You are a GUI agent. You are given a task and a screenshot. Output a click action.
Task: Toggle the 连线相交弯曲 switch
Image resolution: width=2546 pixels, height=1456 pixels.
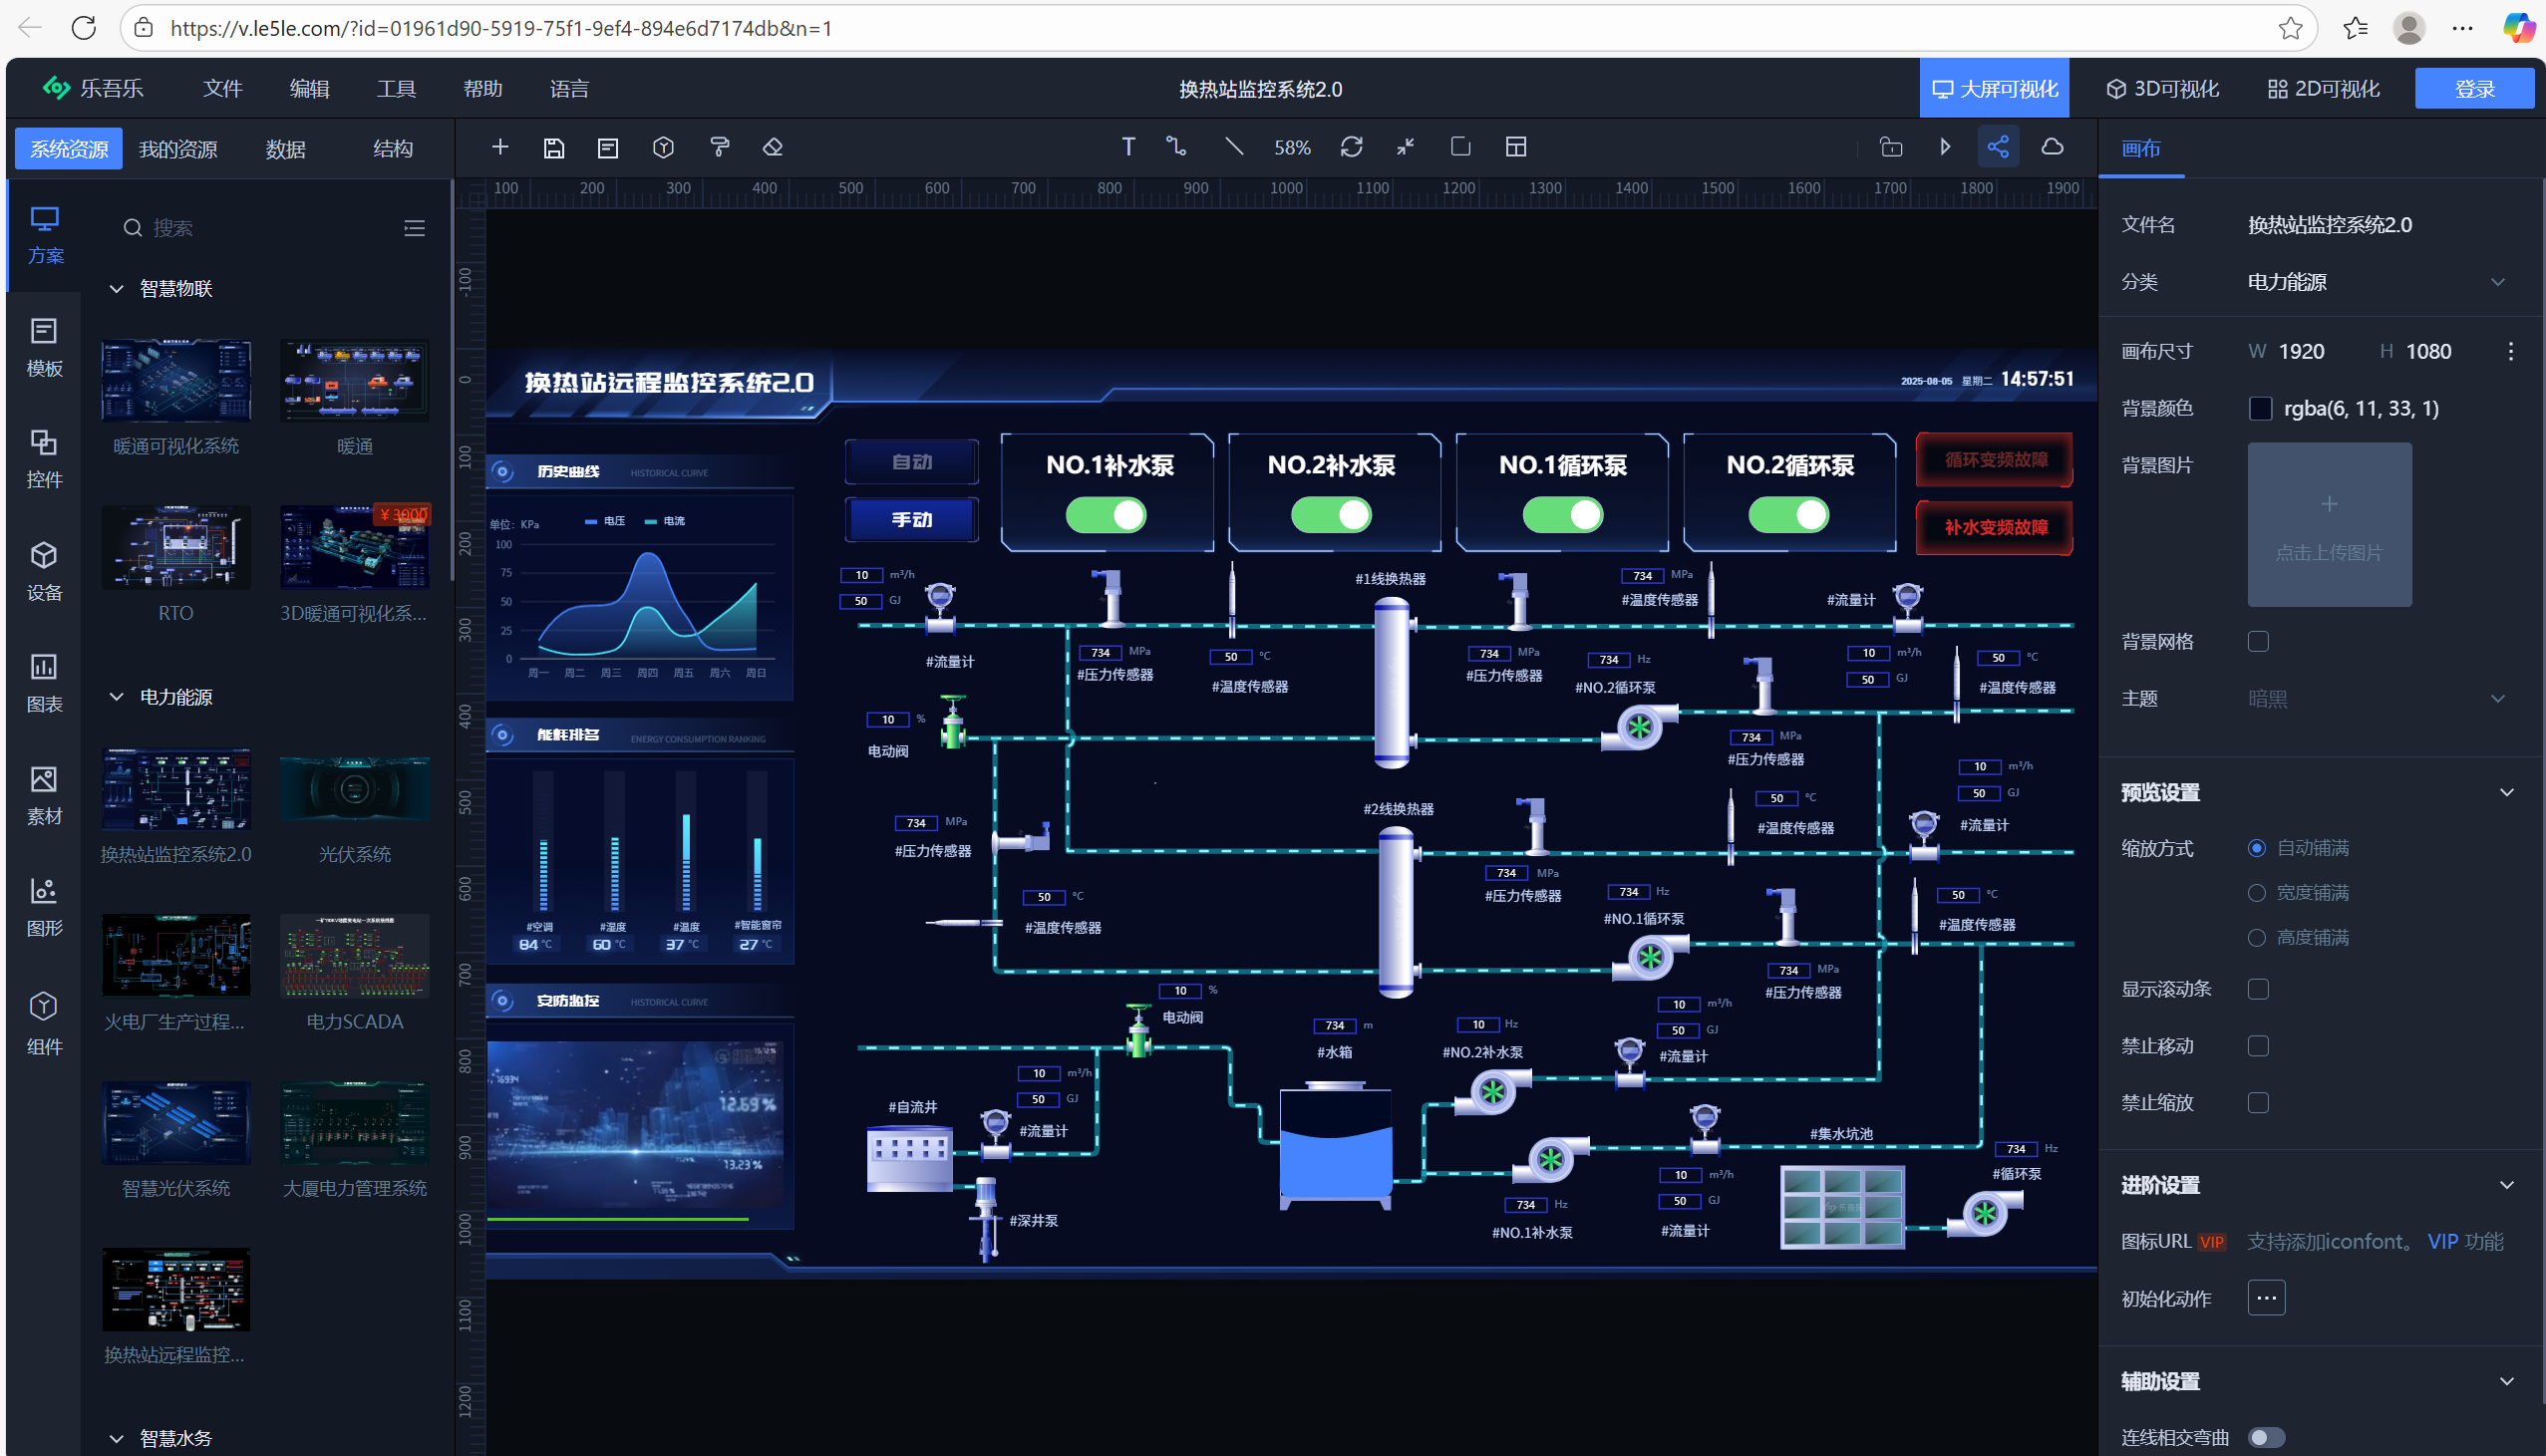(x=2267, y=1437)
